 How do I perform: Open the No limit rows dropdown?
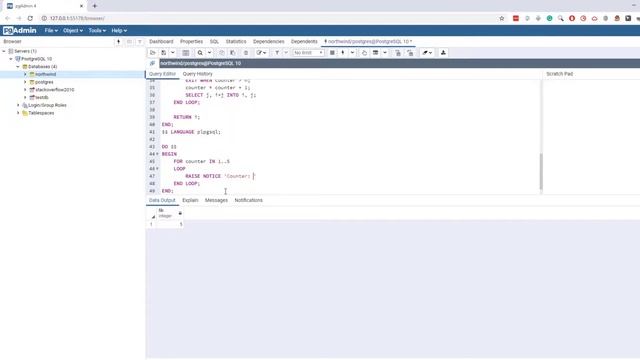[x=308, y=53]
